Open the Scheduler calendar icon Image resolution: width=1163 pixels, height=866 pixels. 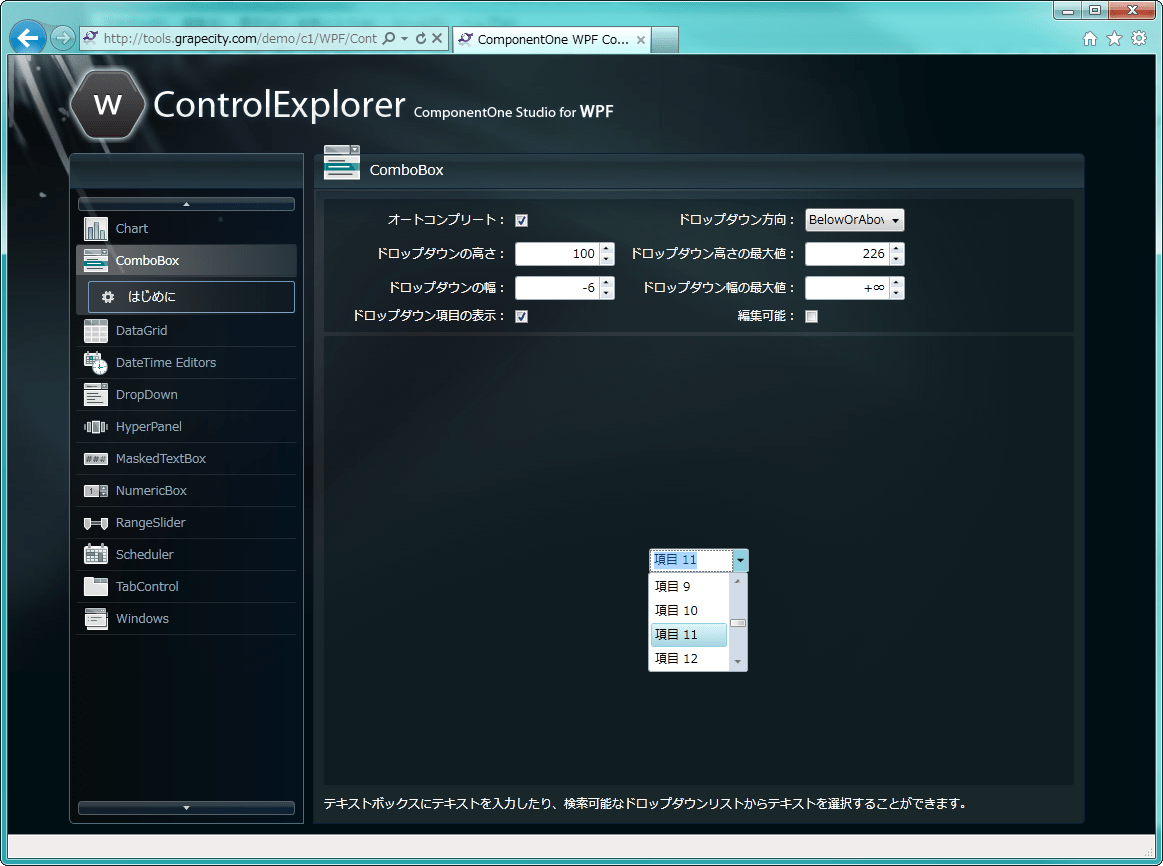(x=95, y=554)
